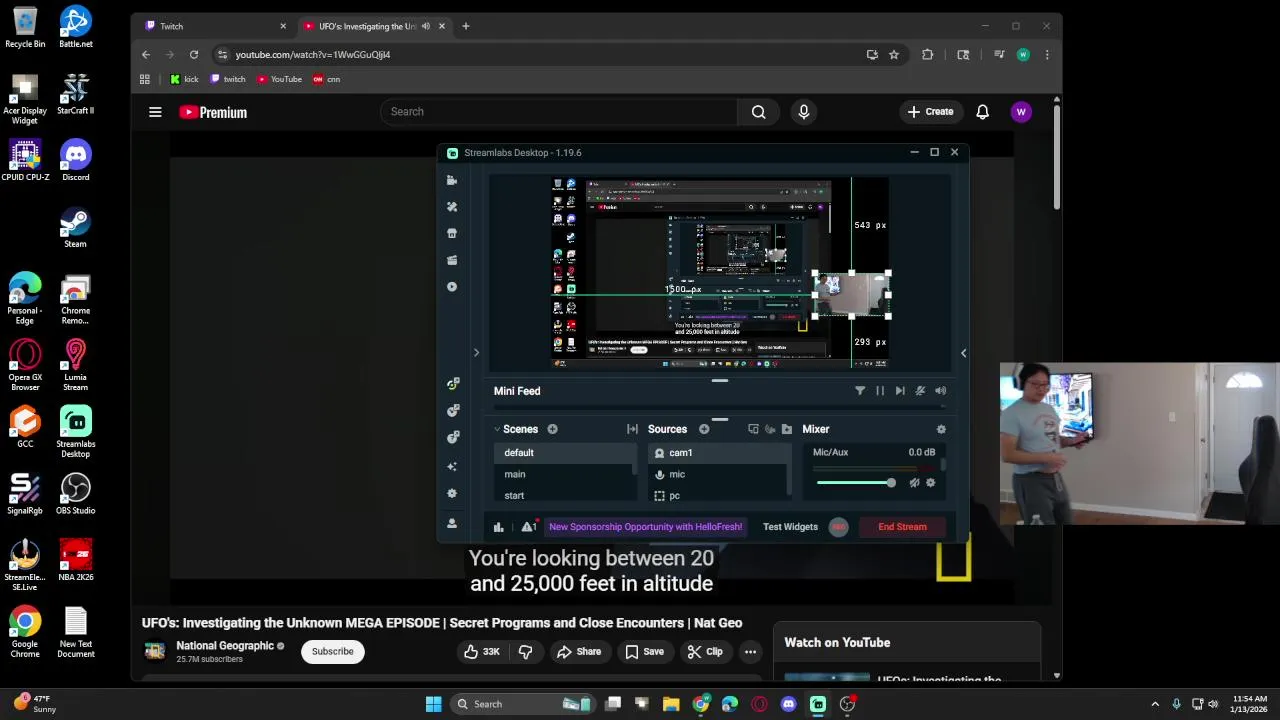Reload the YouTube page
The height and width of the screenshot is (720, 1280).
coord(194,55)
